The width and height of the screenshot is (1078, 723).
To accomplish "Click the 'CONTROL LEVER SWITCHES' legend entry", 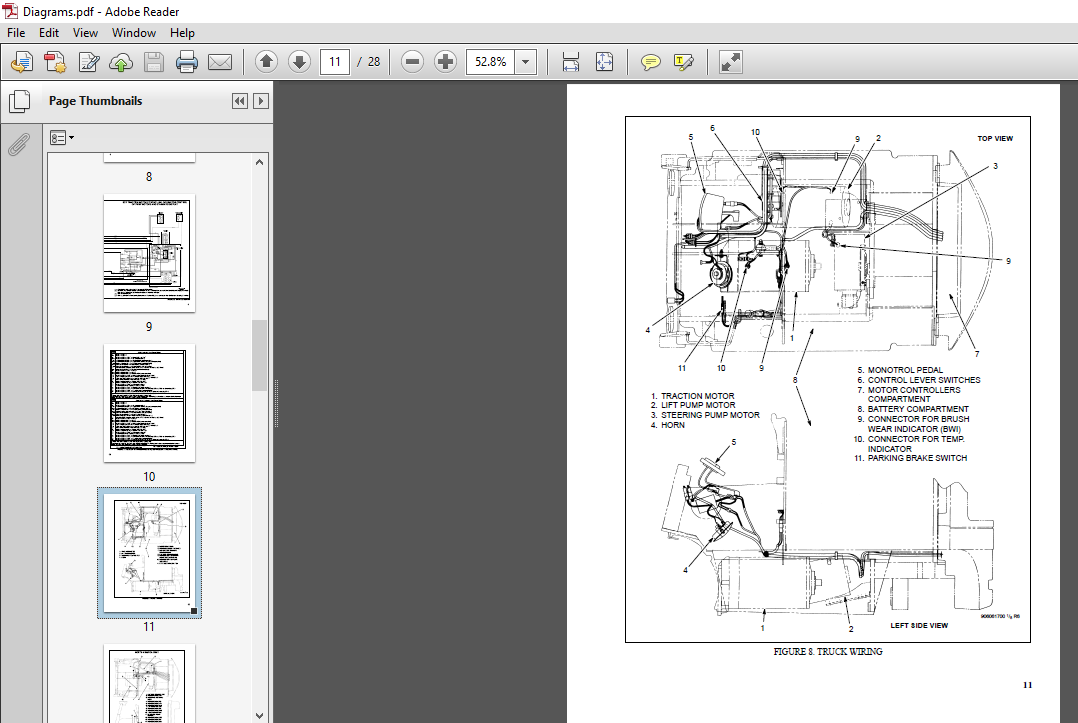I will tap(924, 380).
